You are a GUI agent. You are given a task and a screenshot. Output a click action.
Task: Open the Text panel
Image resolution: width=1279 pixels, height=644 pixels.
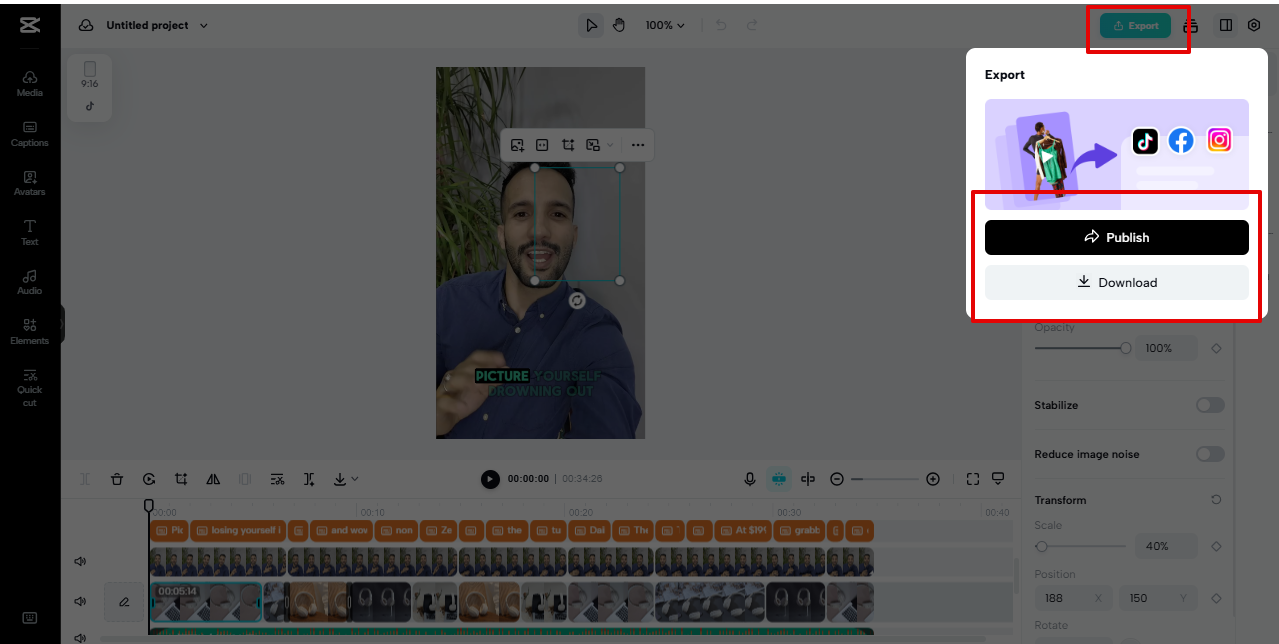point(29,232)
